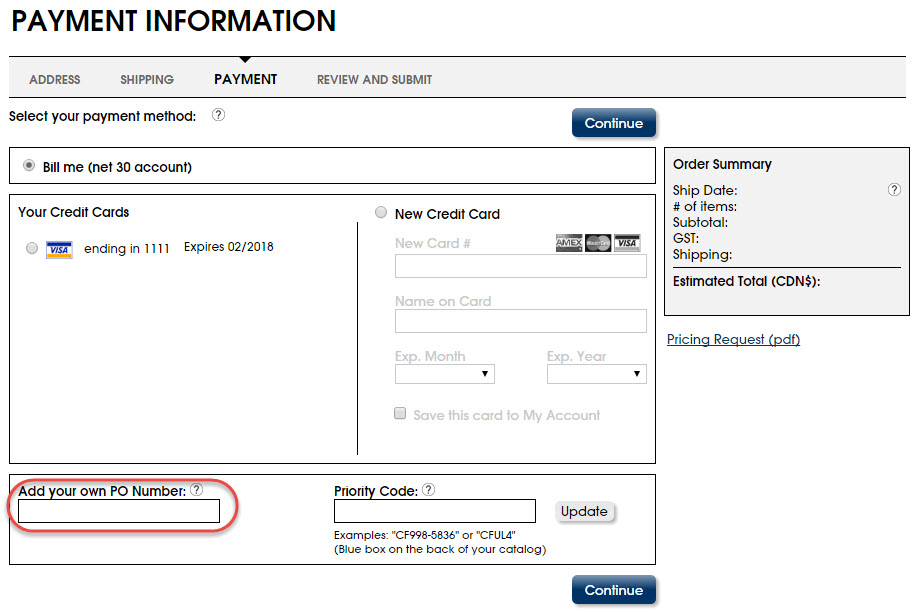This screenshot has width=920, height=612.
Task: Choose the New Credit Card option
Action: click(x=381, y=213)
